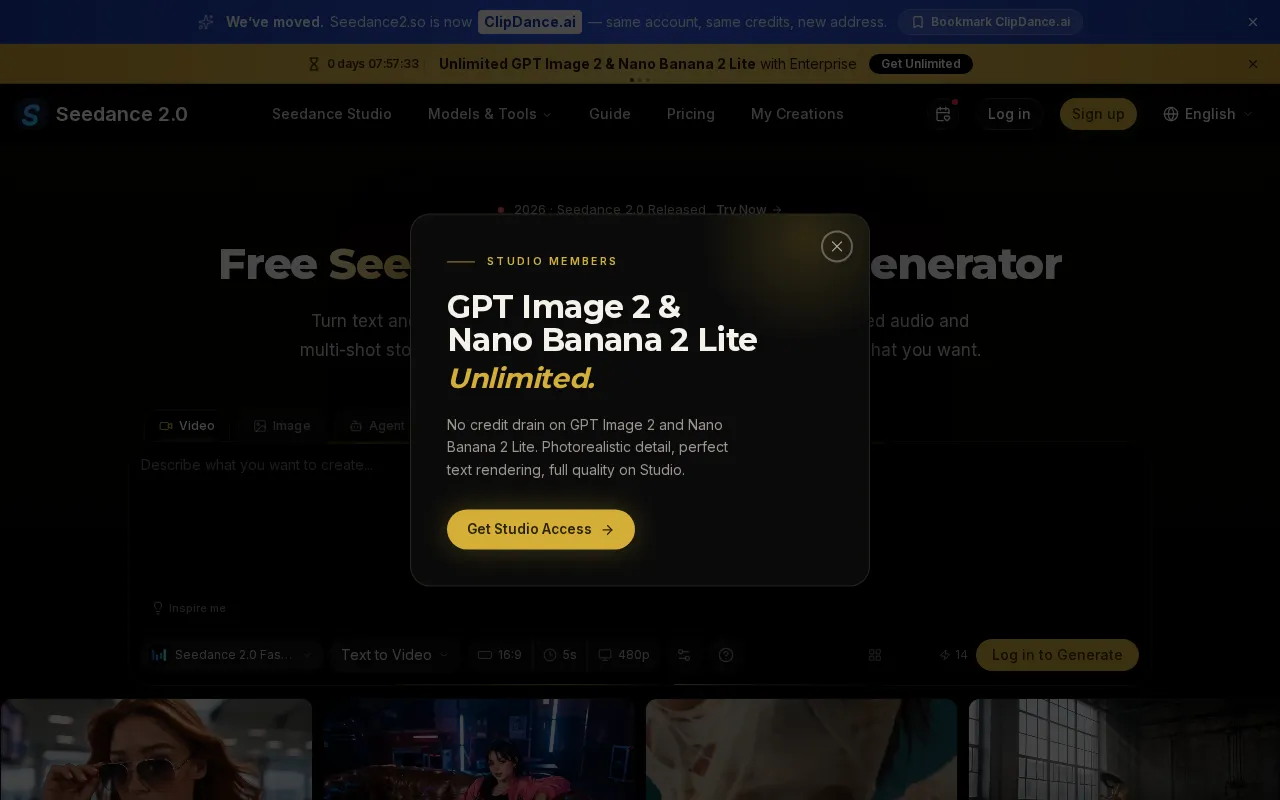
Task: Change the 5s duration setting
Action: point(560,655)
